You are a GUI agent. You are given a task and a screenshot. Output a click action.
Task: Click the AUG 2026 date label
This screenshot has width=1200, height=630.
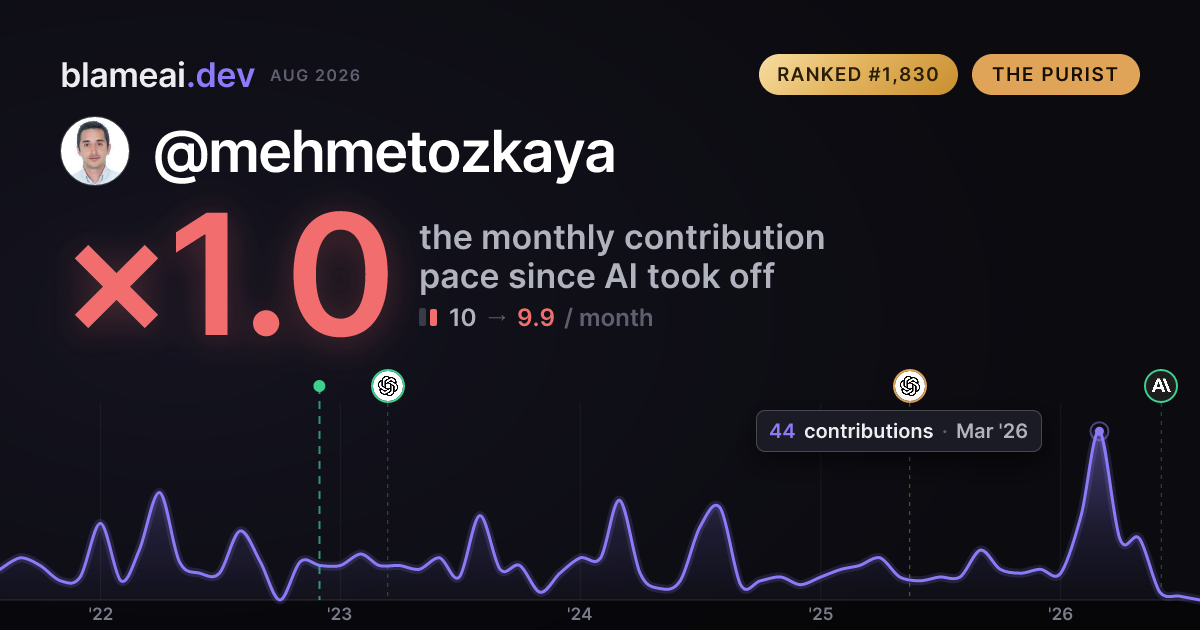click(315, 76)
